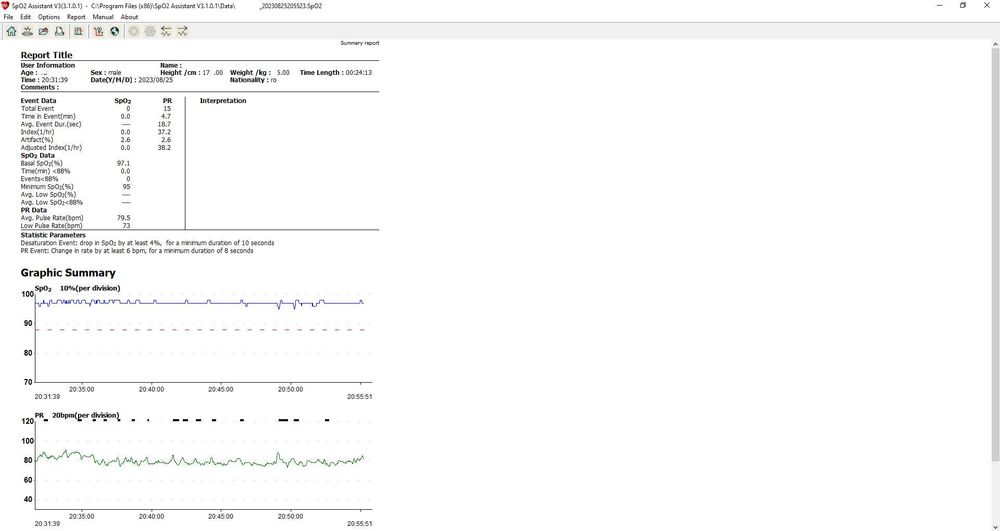
Task: Open the Manual menu
Action: [103, 17]
